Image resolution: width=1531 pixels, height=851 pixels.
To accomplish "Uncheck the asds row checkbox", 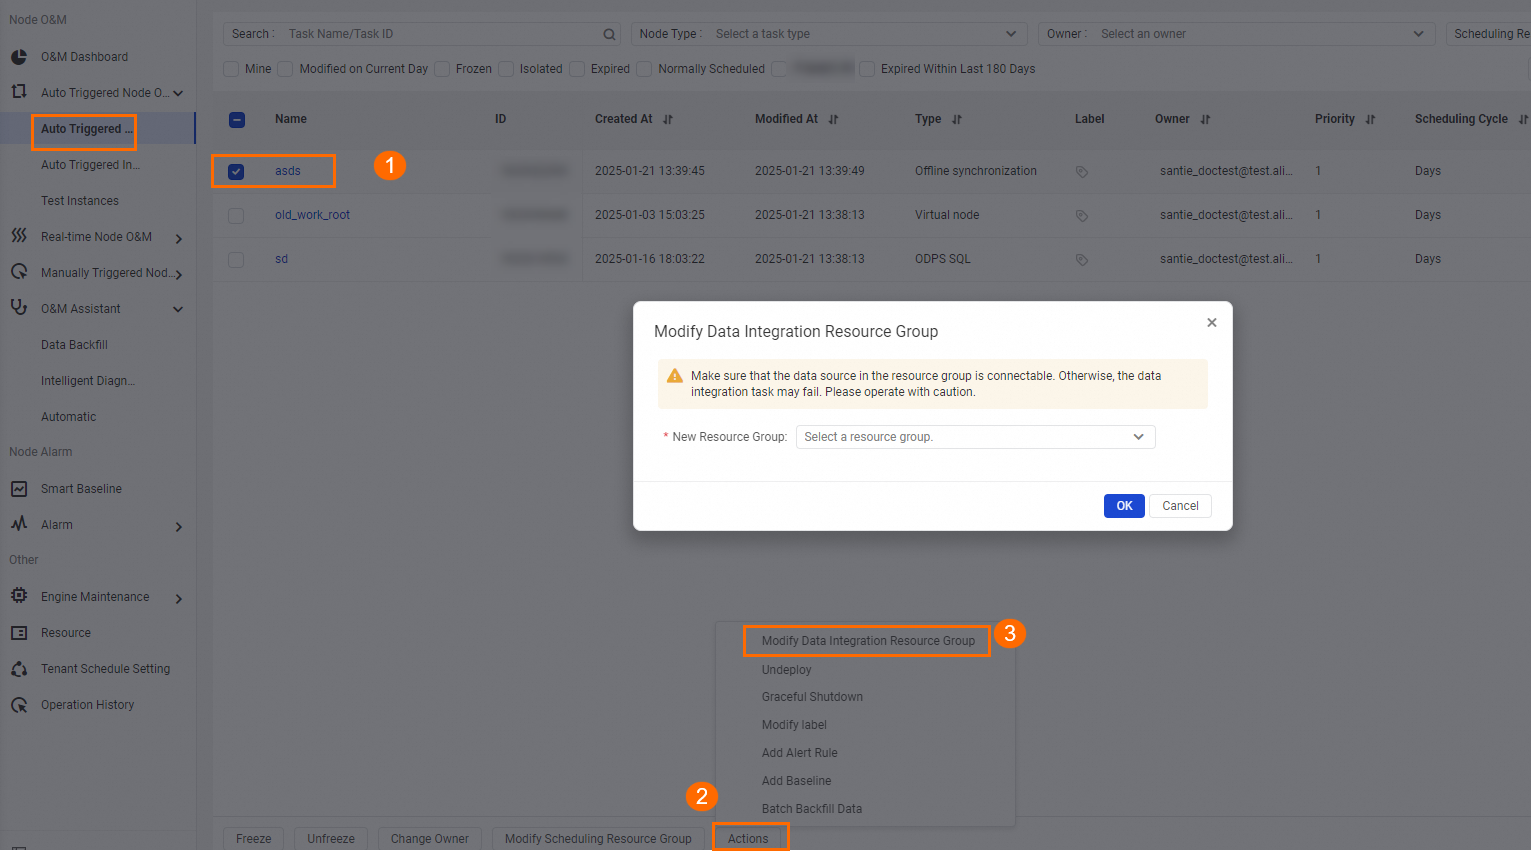I will coord(236,171).
